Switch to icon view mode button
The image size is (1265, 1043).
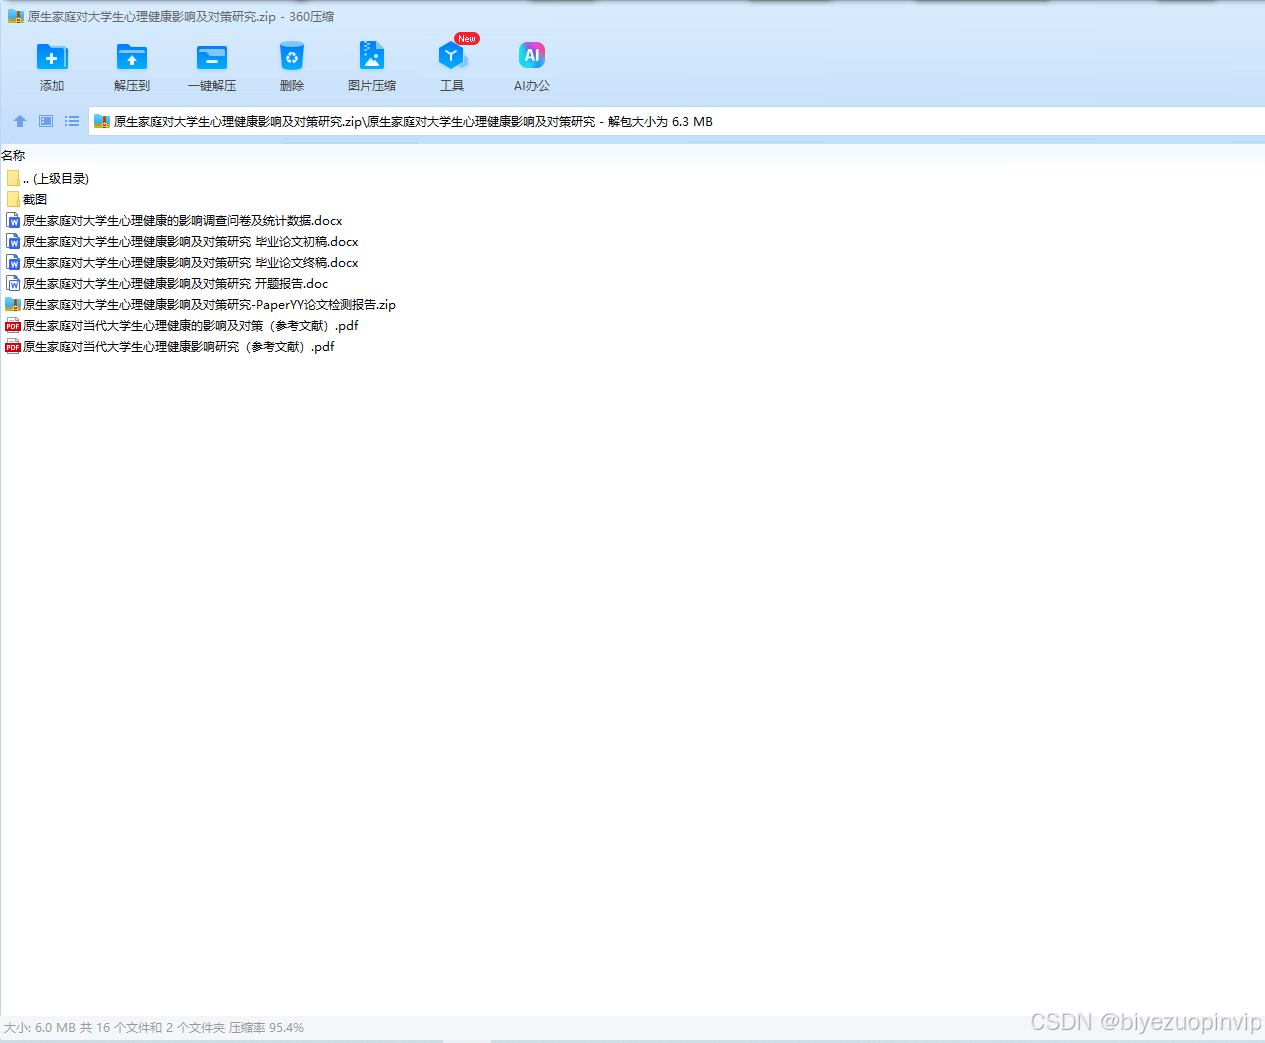click(46, 121)
